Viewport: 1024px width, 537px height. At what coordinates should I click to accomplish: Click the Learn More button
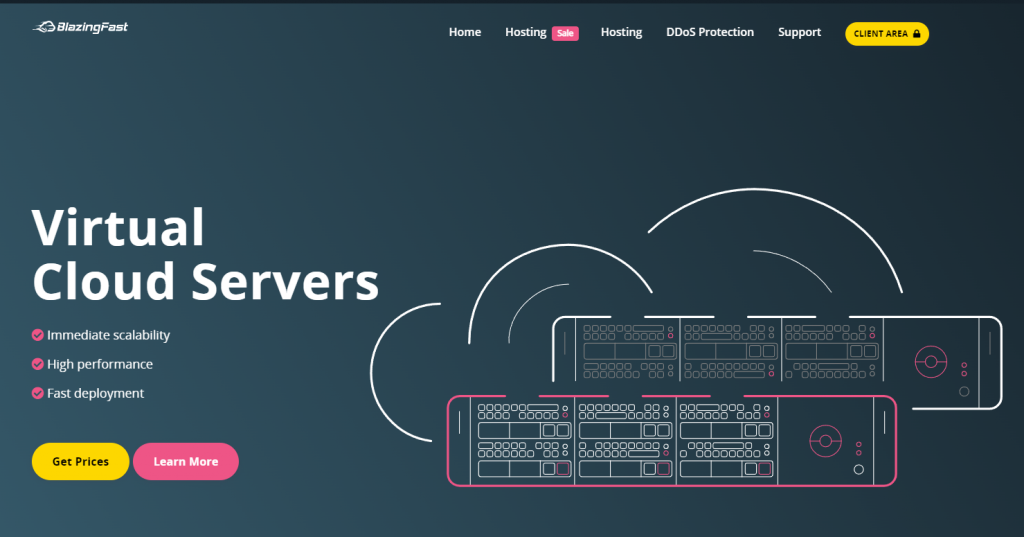(185, 461)
